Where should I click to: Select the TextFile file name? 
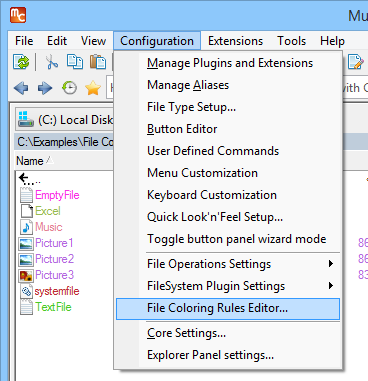tap(53, 307)
